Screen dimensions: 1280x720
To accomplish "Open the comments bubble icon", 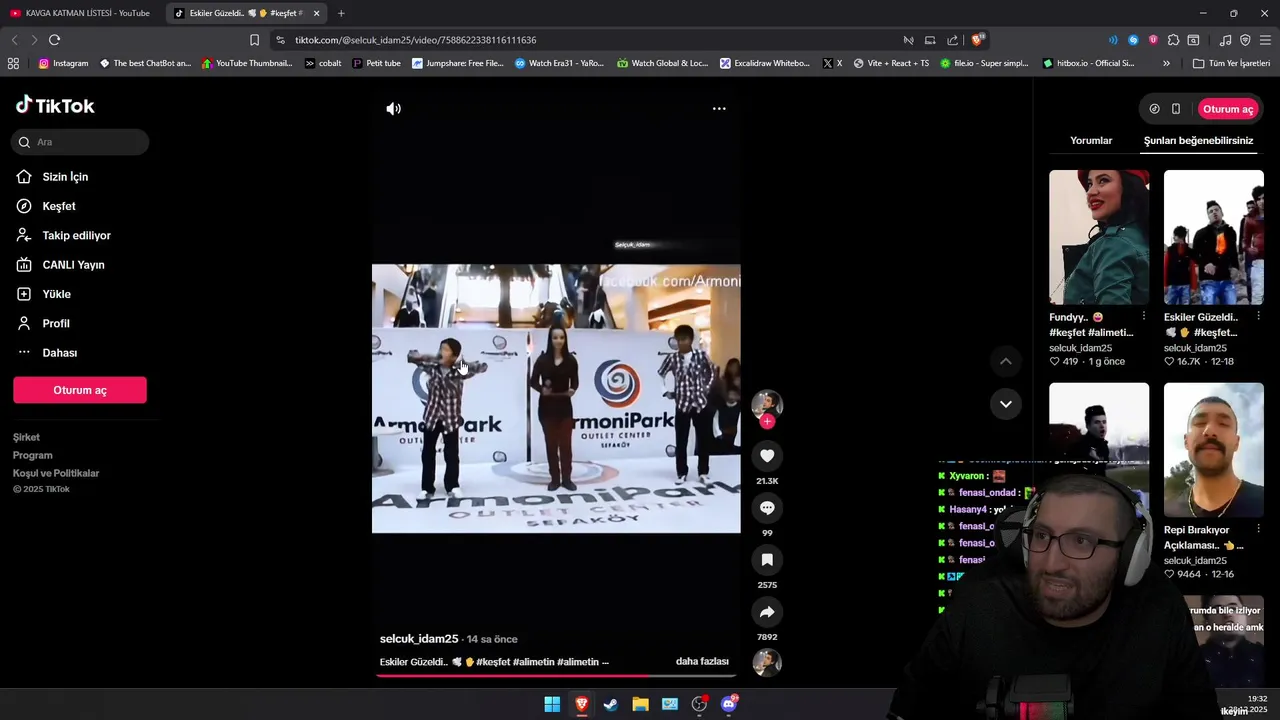I will (x=767, y=508).
